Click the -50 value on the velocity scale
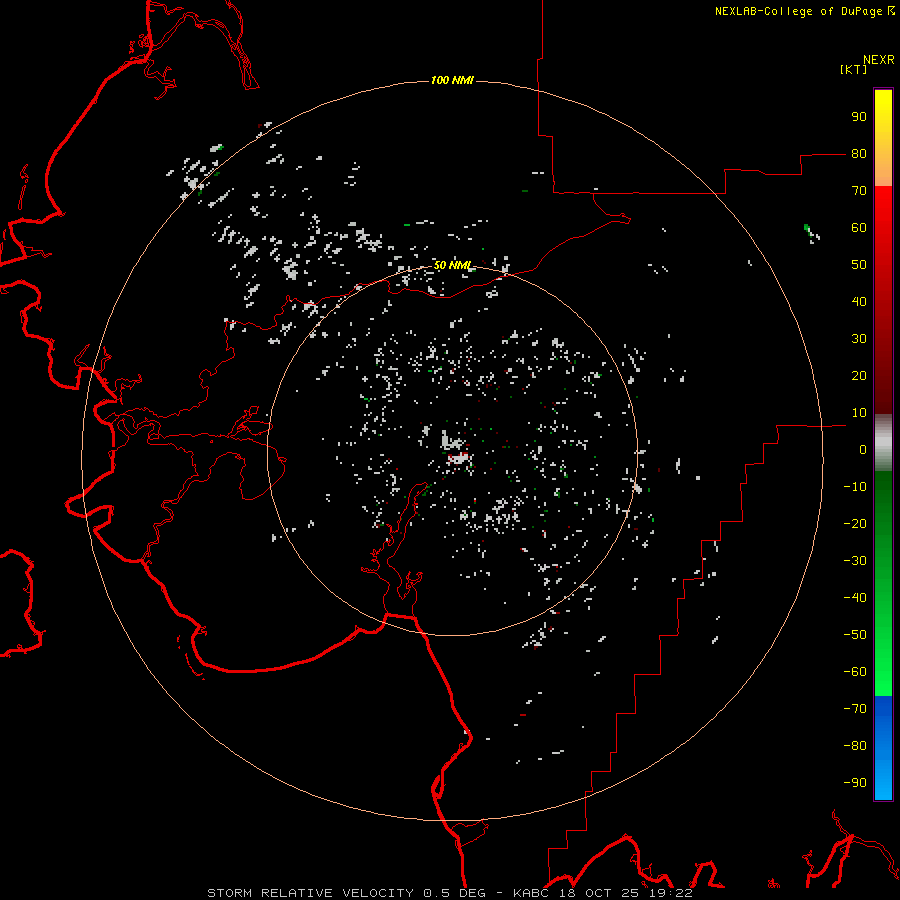900x900 pixels. [x=855, y=635]
